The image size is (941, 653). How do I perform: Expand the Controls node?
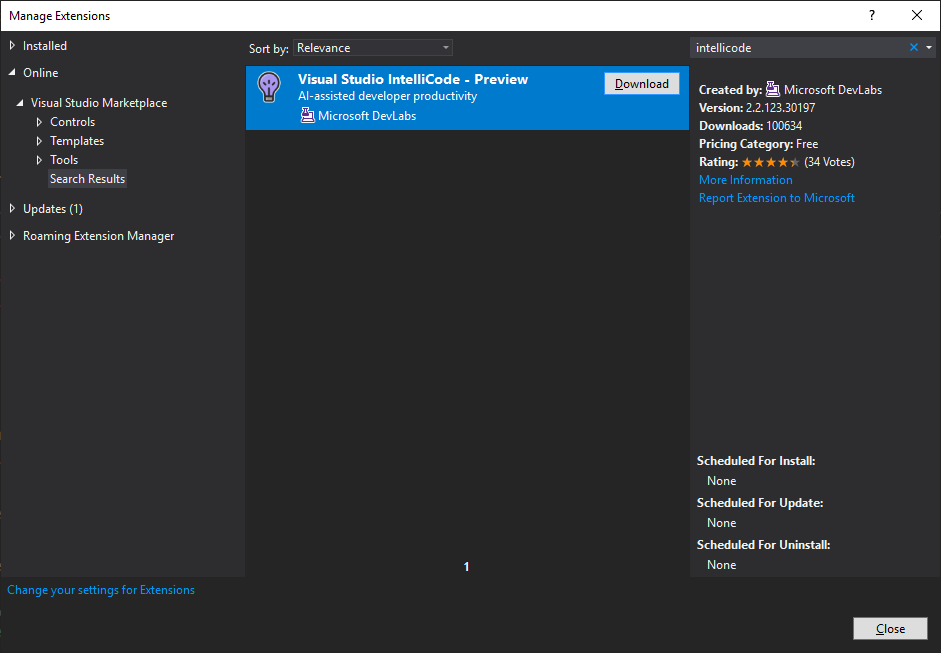point(39,122)
